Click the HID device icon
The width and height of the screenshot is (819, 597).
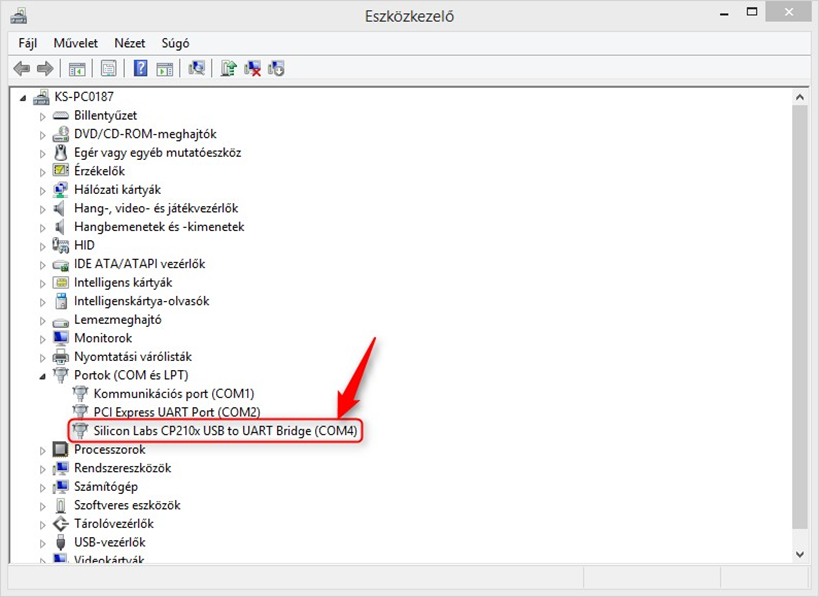coord(61,245)
